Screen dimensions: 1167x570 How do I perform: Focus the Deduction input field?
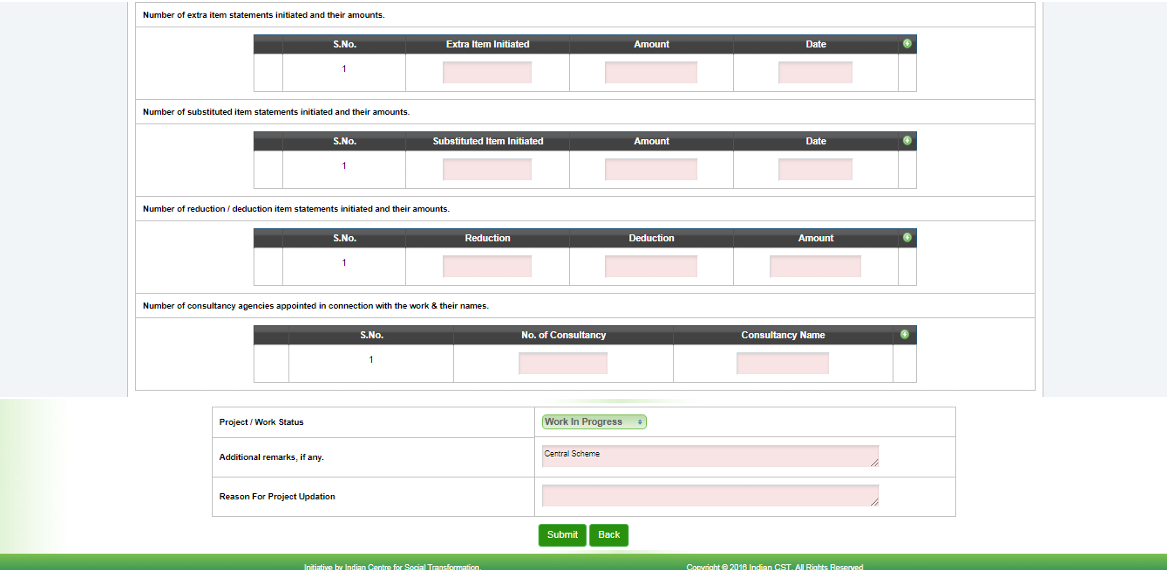tap(651, 267)
